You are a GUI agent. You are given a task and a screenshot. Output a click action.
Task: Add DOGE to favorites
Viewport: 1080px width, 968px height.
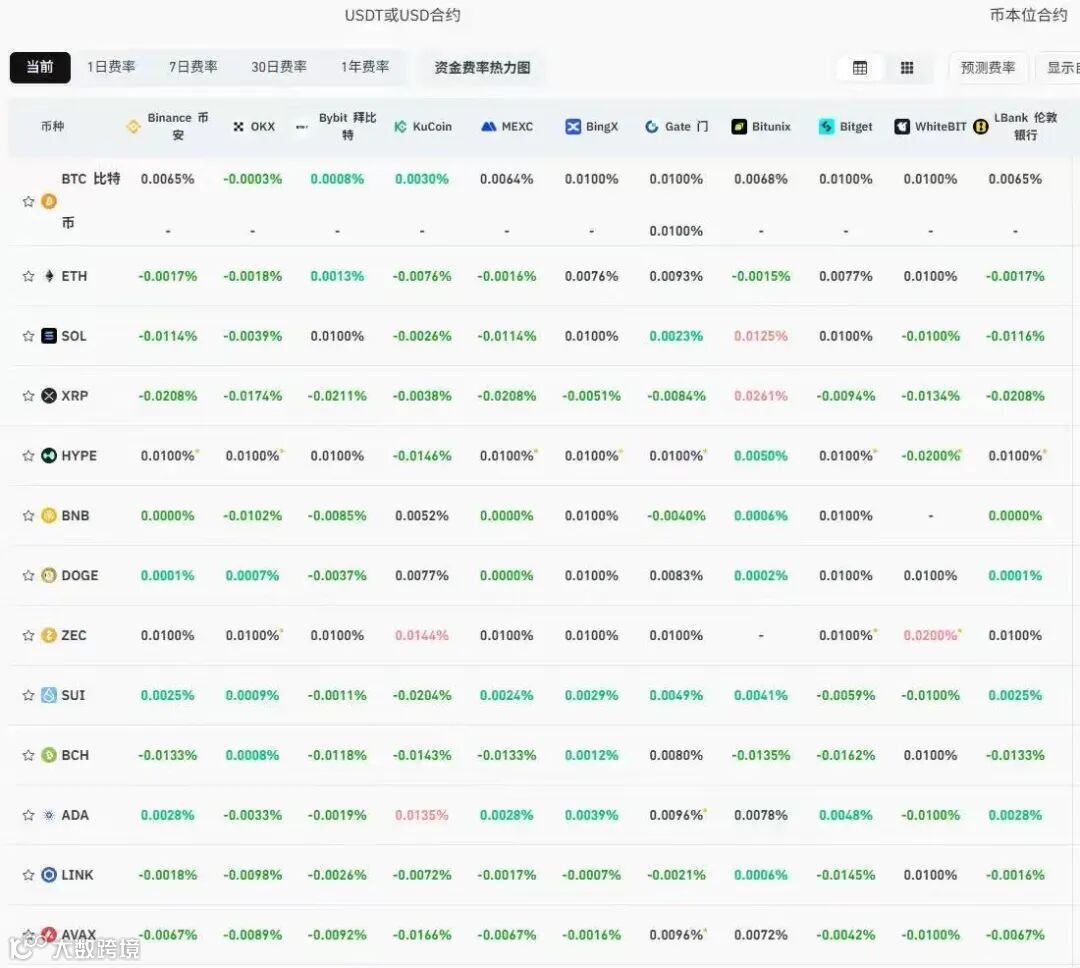pos(28,576)
